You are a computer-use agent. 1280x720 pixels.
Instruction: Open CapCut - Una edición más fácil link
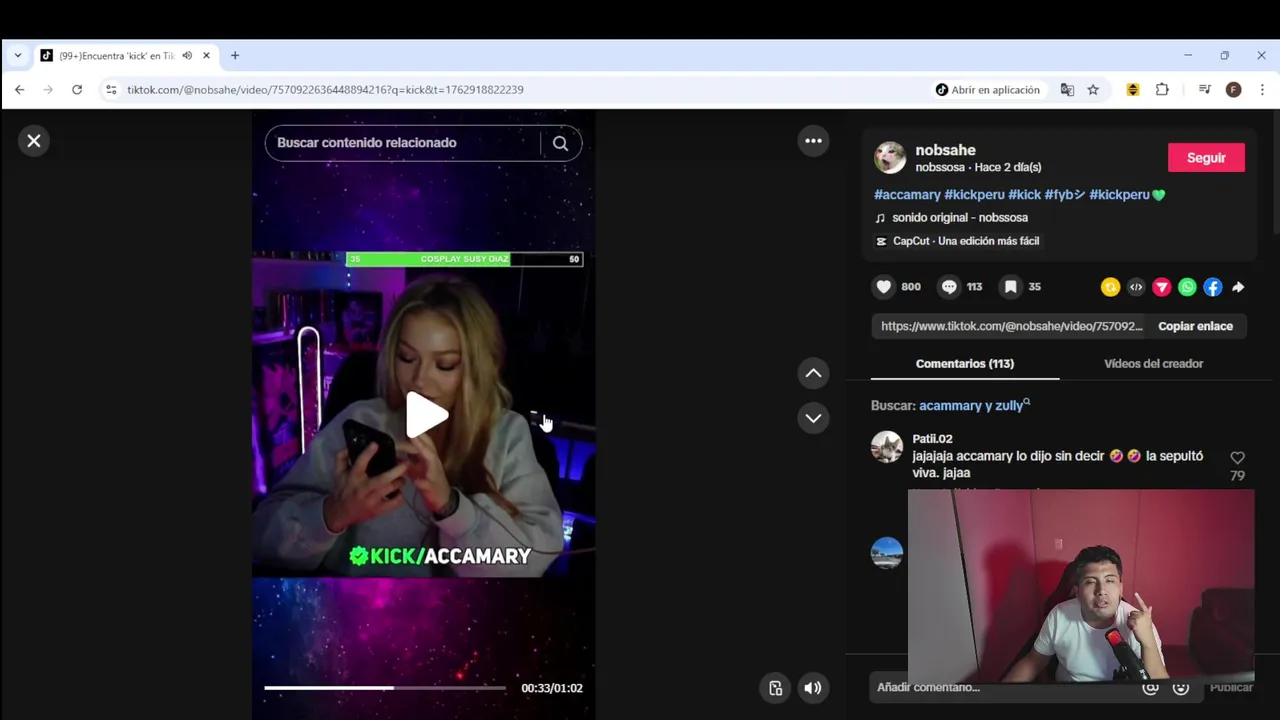tap(957, 241)
